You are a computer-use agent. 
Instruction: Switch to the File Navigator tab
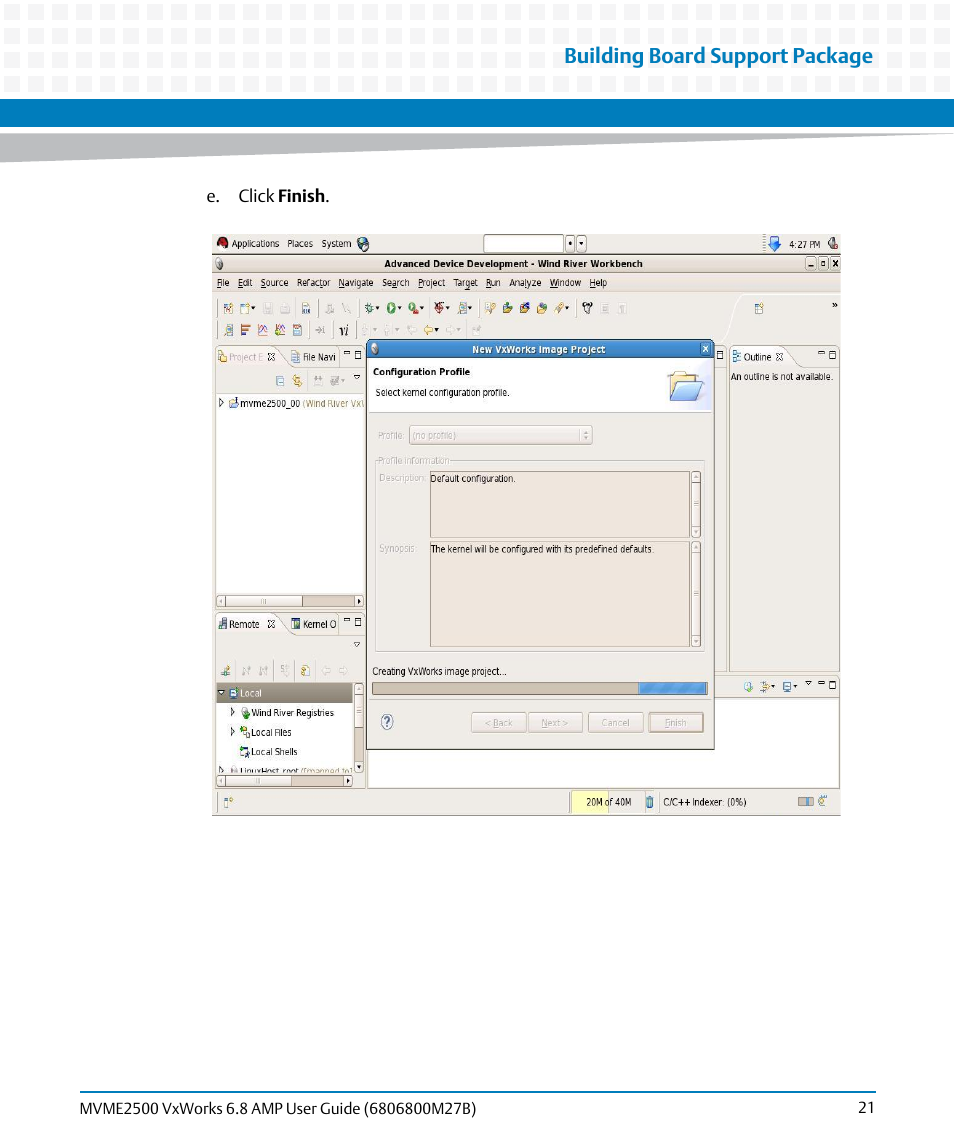click(x=313, y=357)
